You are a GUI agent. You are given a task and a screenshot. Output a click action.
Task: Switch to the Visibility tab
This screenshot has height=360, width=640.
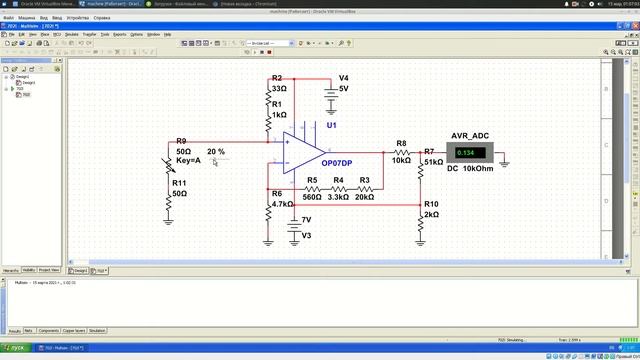click(x=29, y=270)
